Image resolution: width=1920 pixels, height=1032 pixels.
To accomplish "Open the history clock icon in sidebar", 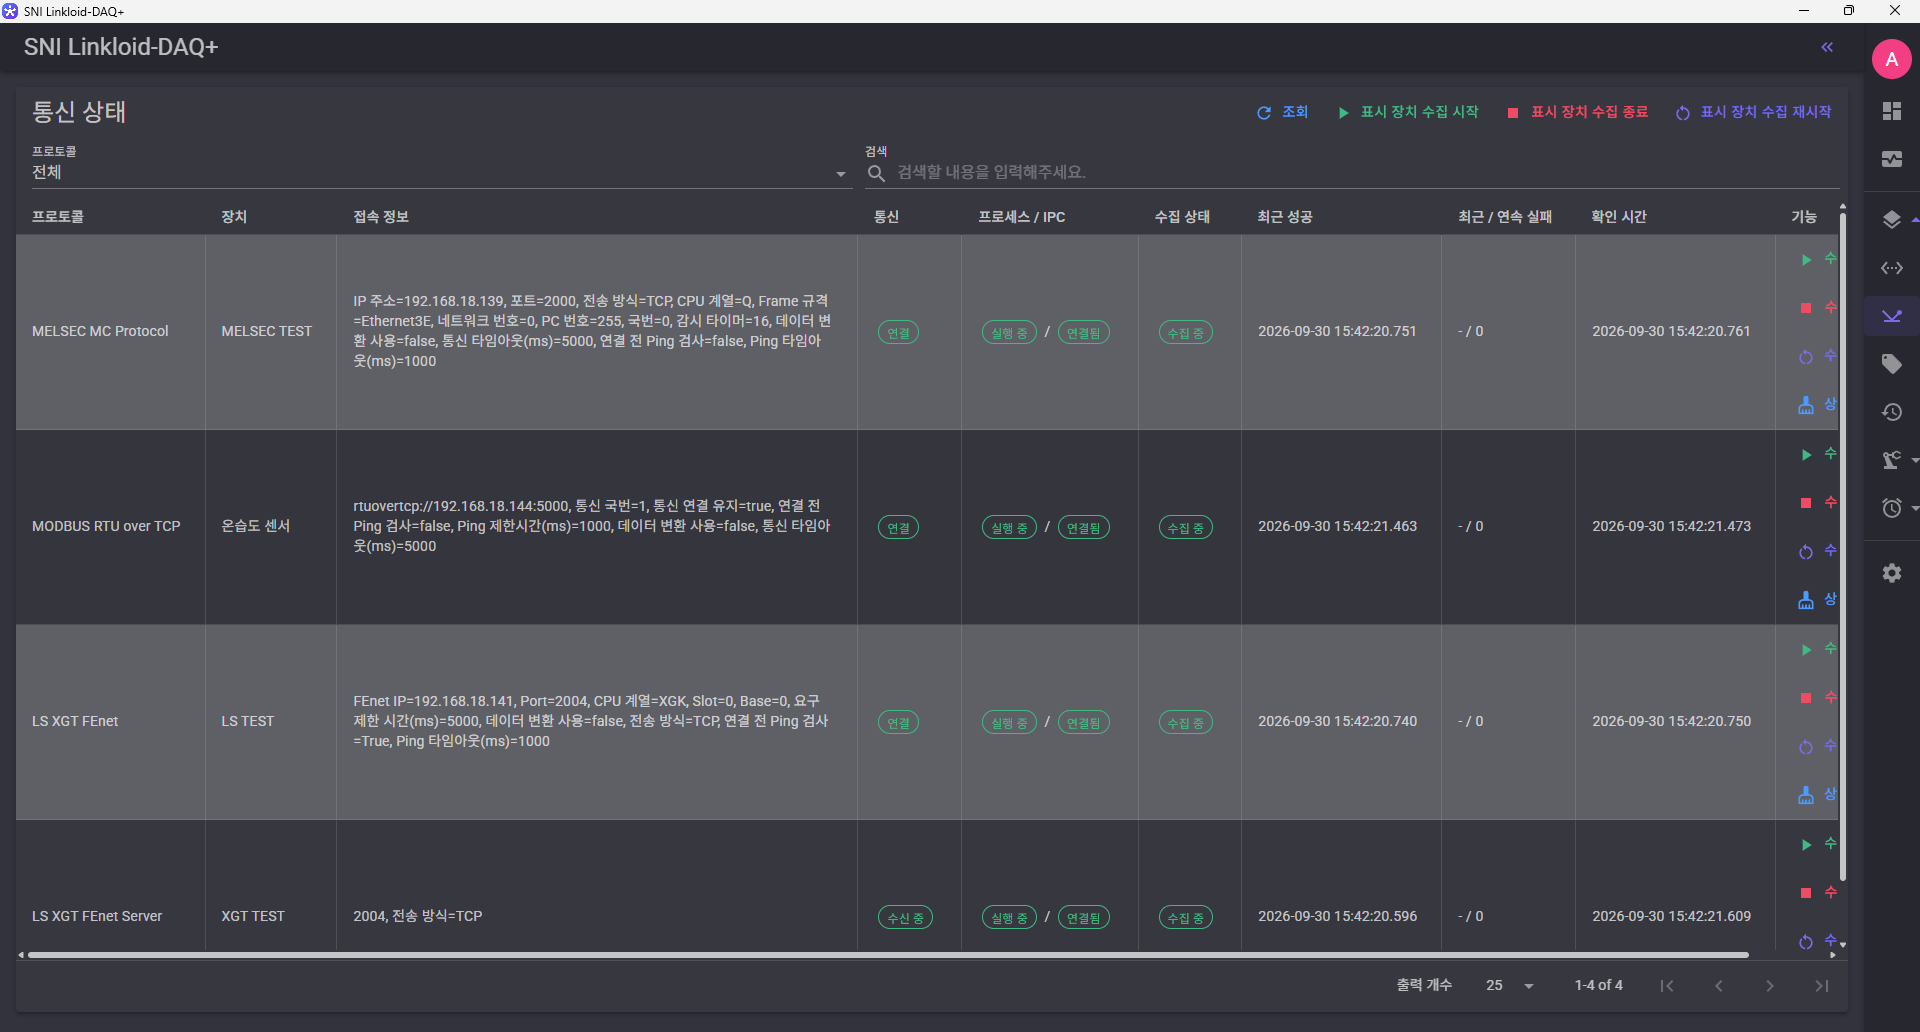I will [x=1891, y=412].
